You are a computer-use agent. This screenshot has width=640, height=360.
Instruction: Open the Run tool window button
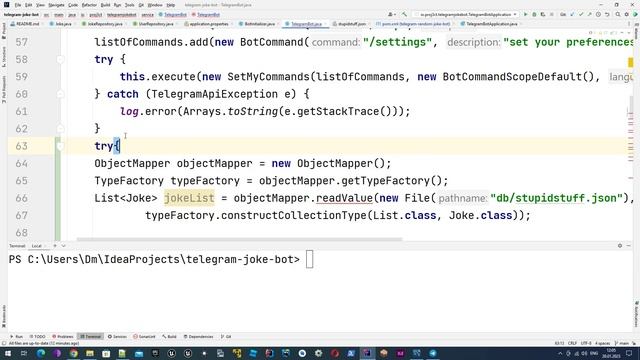16,337
